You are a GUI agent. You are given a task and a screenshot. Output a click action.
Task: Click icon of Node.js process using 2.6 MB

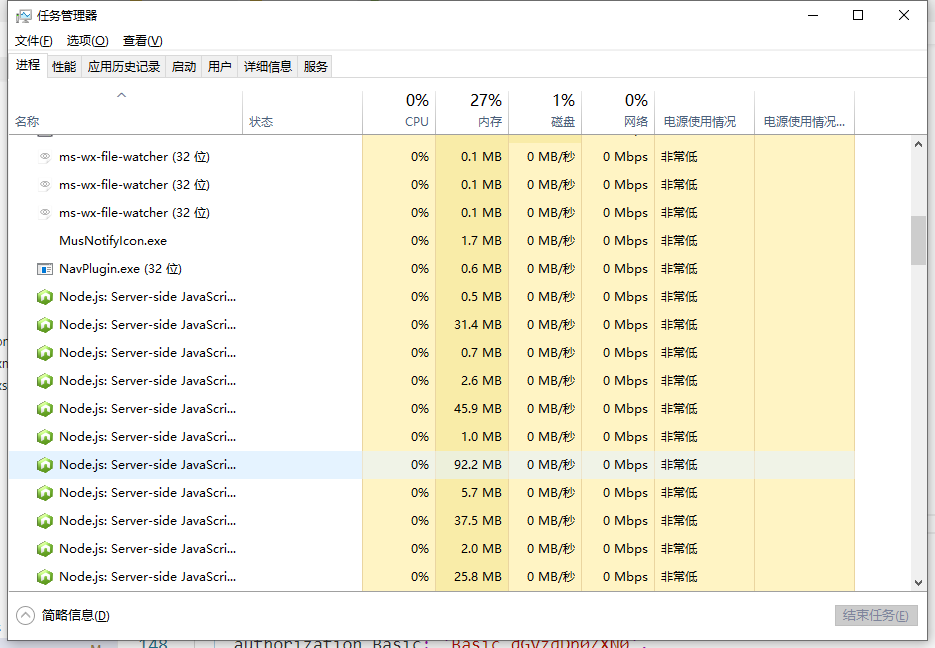pos(45,381)
